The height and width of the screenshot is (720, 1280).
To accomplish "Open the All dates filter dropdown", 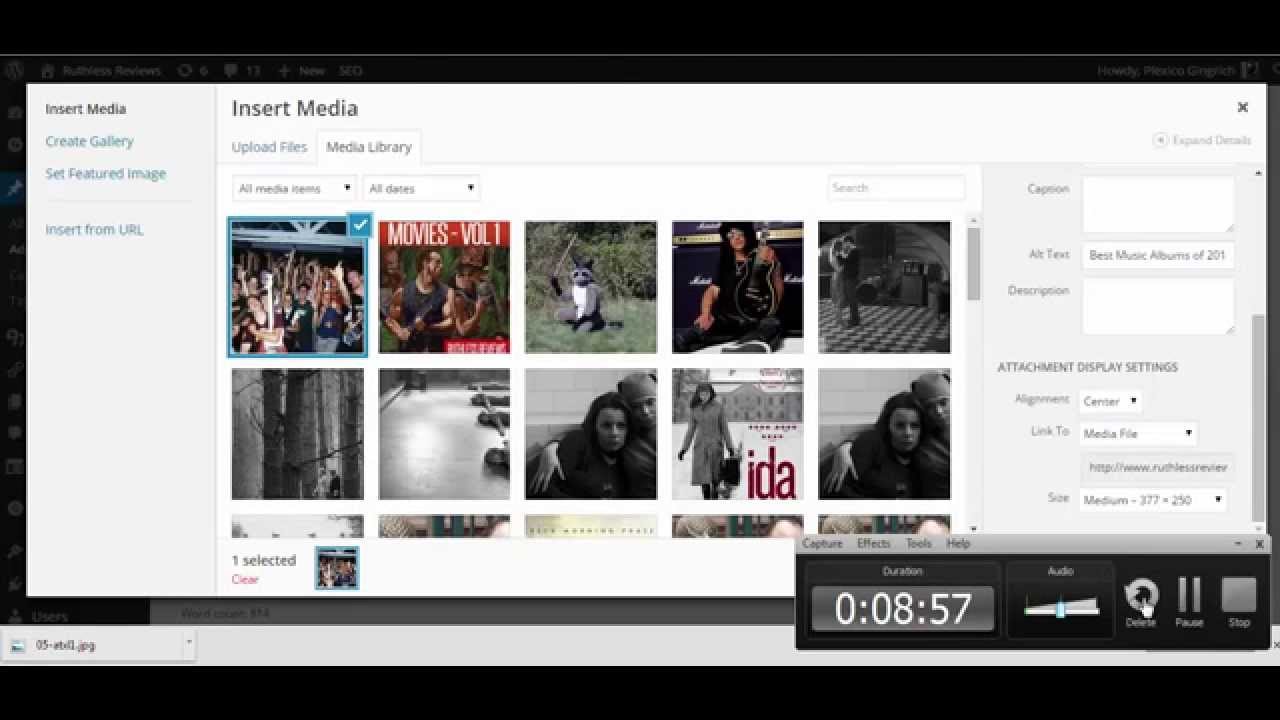I will [421, 188].
